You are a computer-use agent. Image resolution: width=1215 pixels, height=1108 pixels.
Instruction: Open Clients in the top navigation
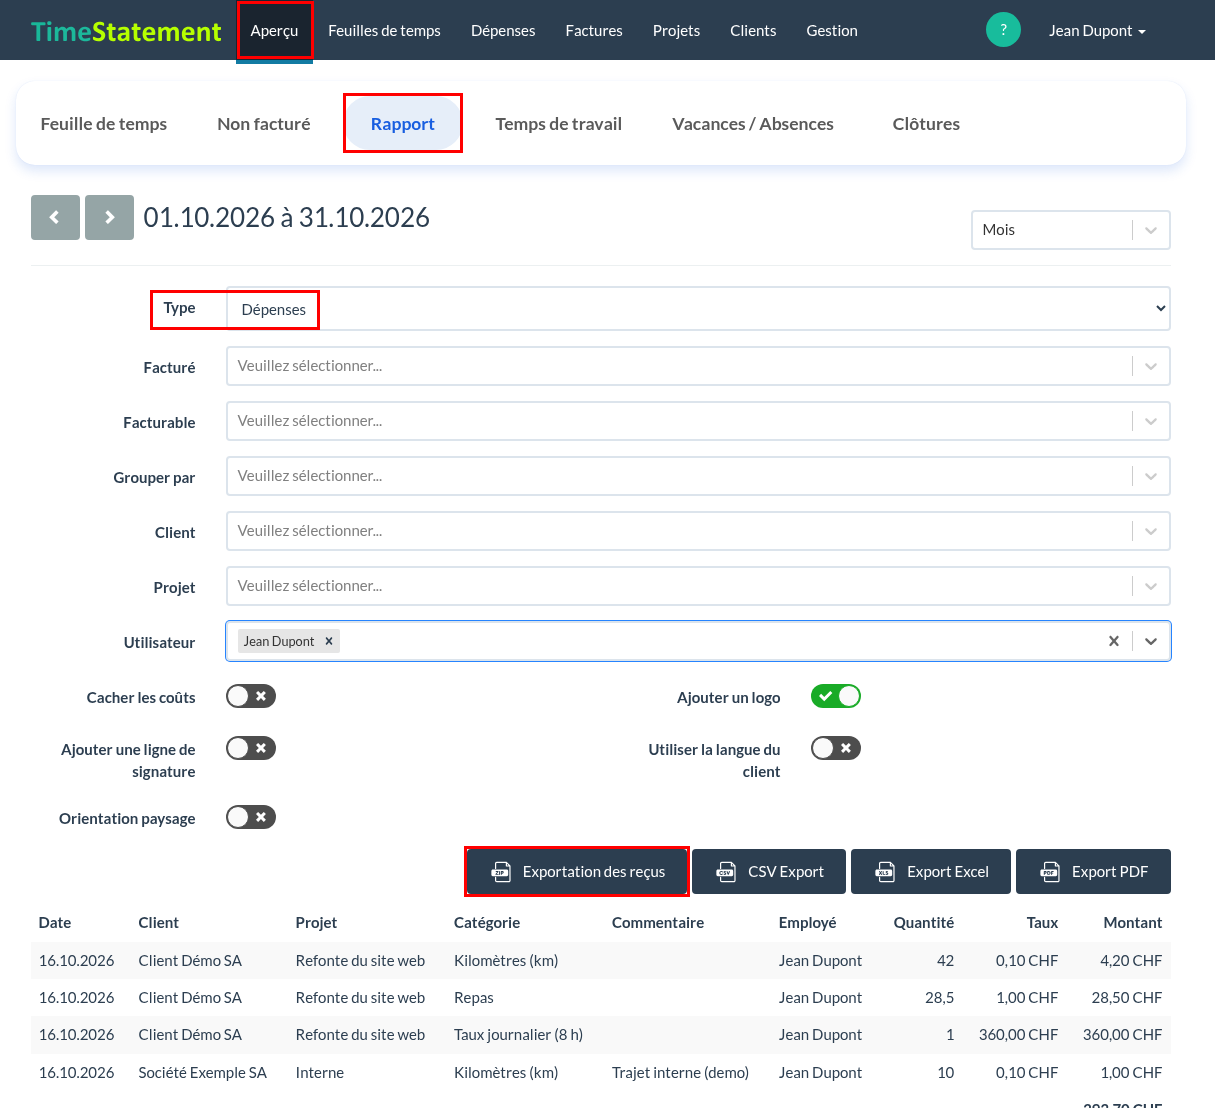tap(753, 31)
